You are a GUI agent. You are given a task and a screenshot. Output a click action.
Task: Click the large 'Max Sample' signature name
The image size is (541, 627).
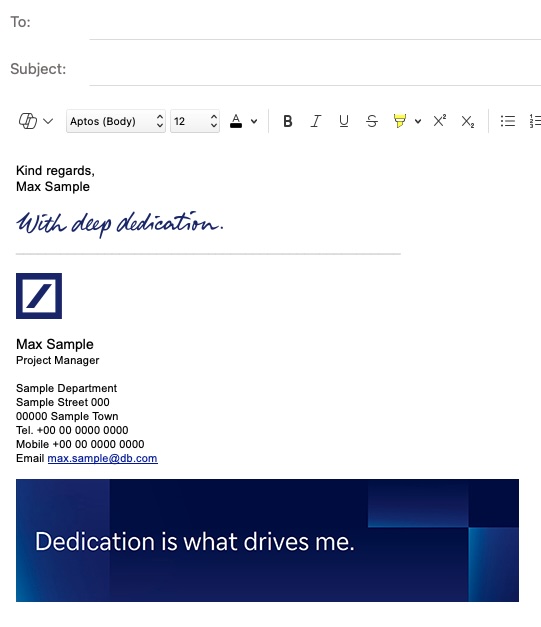coord(55,344)
